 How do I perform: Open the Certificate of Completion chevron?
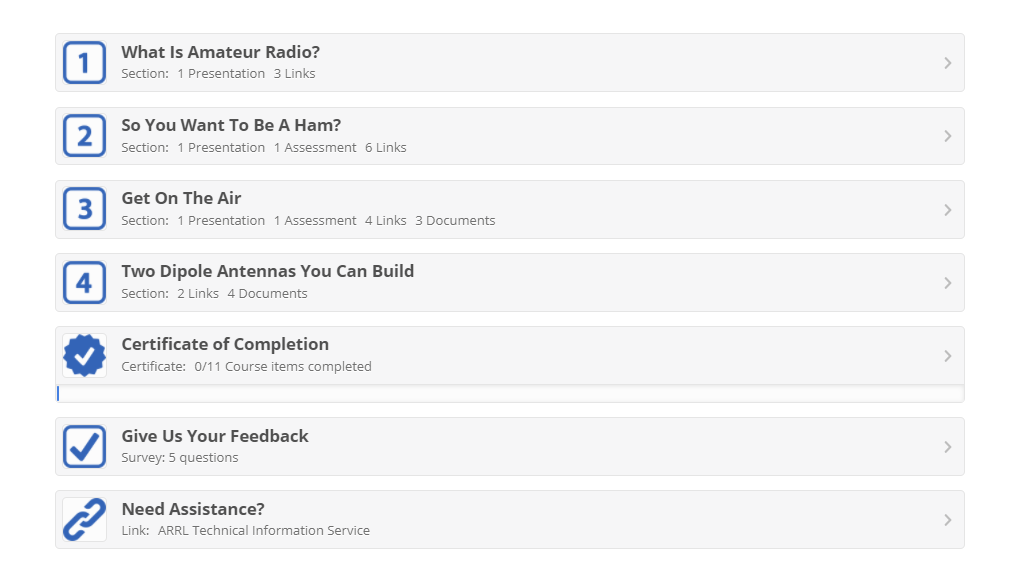click(x=947, y=356)
